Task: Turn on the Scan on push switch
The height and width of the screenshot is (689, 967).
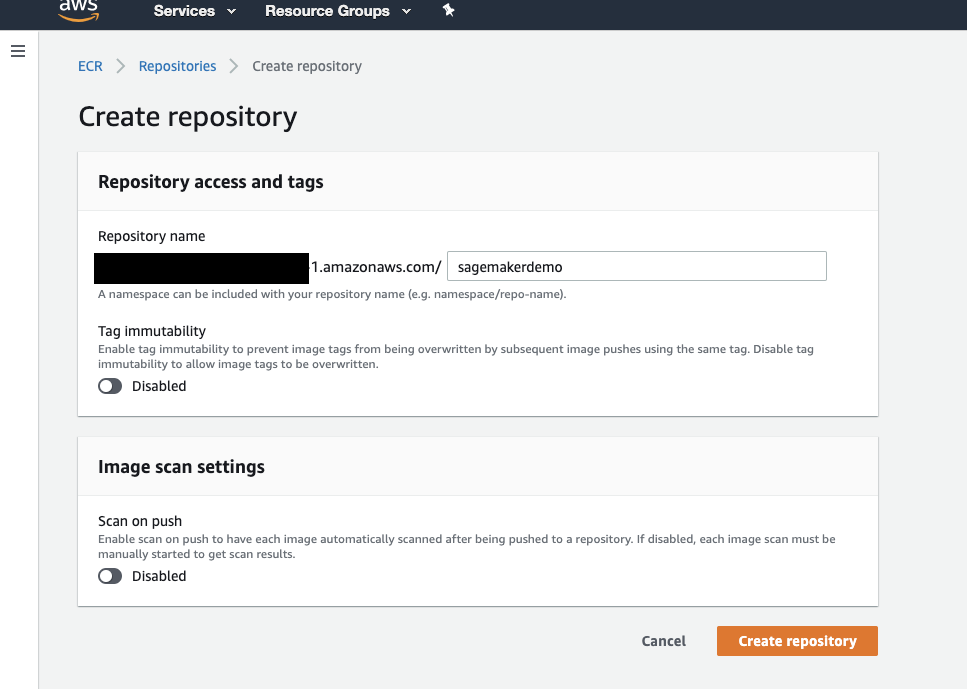Action: pyautogui.click(x=110, y=576)
